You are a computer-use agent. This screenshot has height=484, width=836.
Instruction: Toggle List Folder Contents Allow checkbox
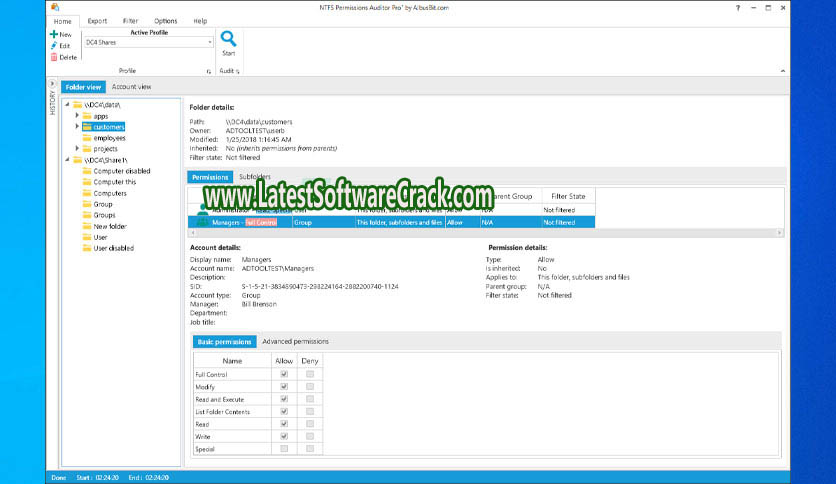coord(284,412)
